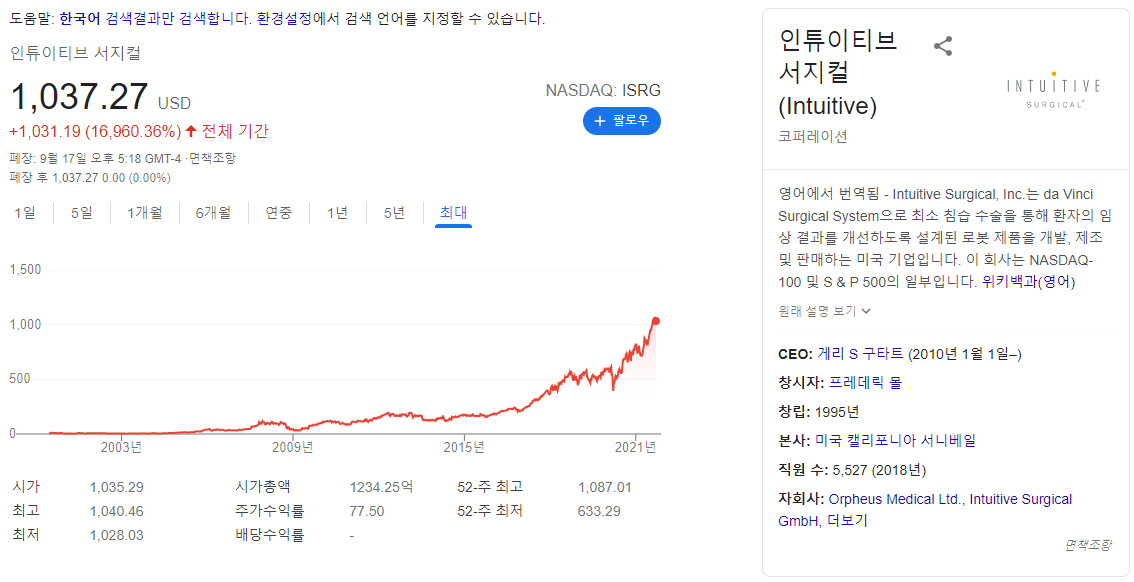Screen dimensions: 1134x582
Task: Click the 팔로우 follow button
Action: (x=622, y=121)
